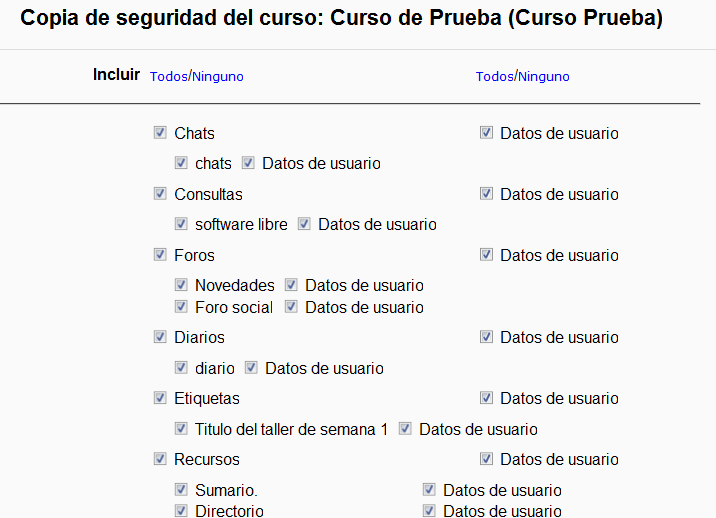Uncheck the 'software libre' item checkbox
This screenshot has width=716, height=518.
click(x=181, y=224)
